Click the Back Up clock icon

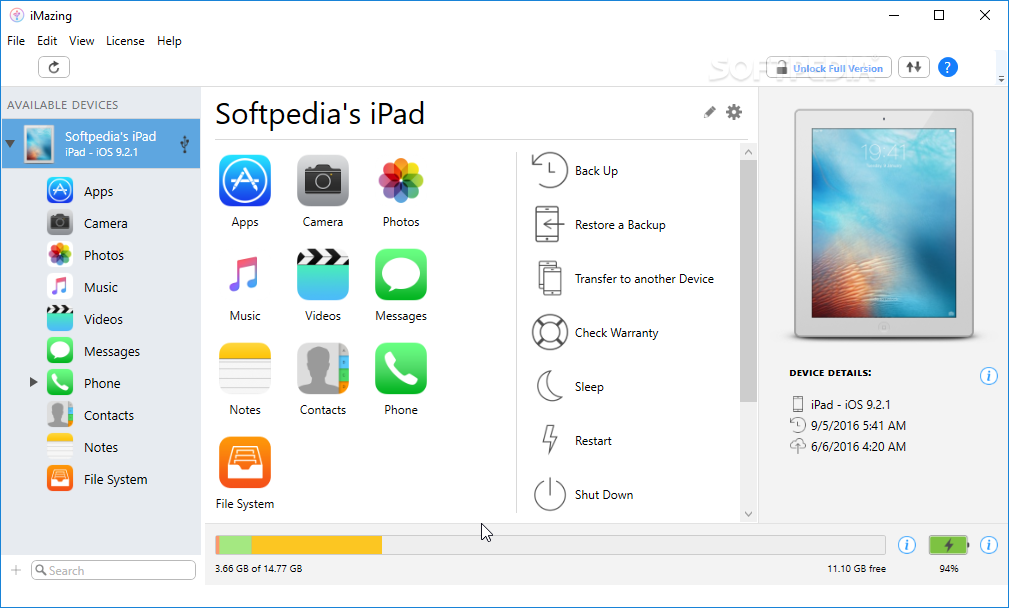pyautogui.click(x=549, y=171)
